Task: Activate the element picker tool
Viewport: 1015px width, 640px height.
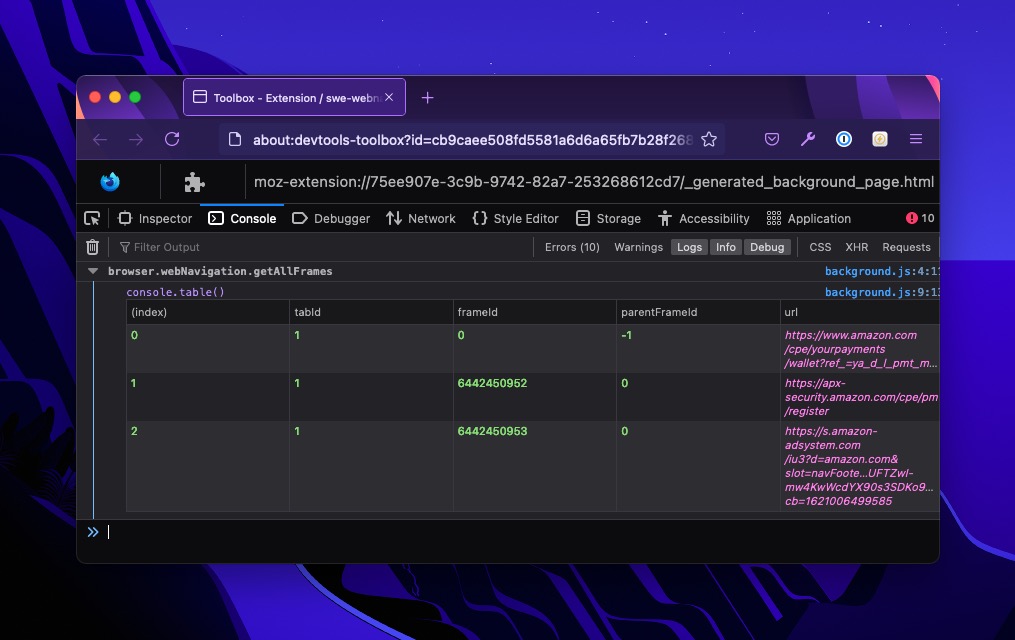Action: point(92,219)
